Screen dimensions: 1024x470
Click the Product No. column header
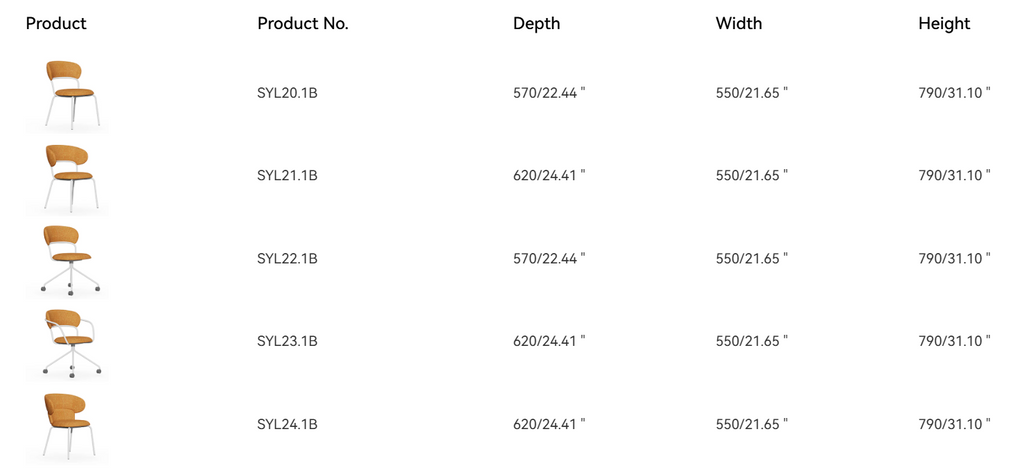coord(303,24)
